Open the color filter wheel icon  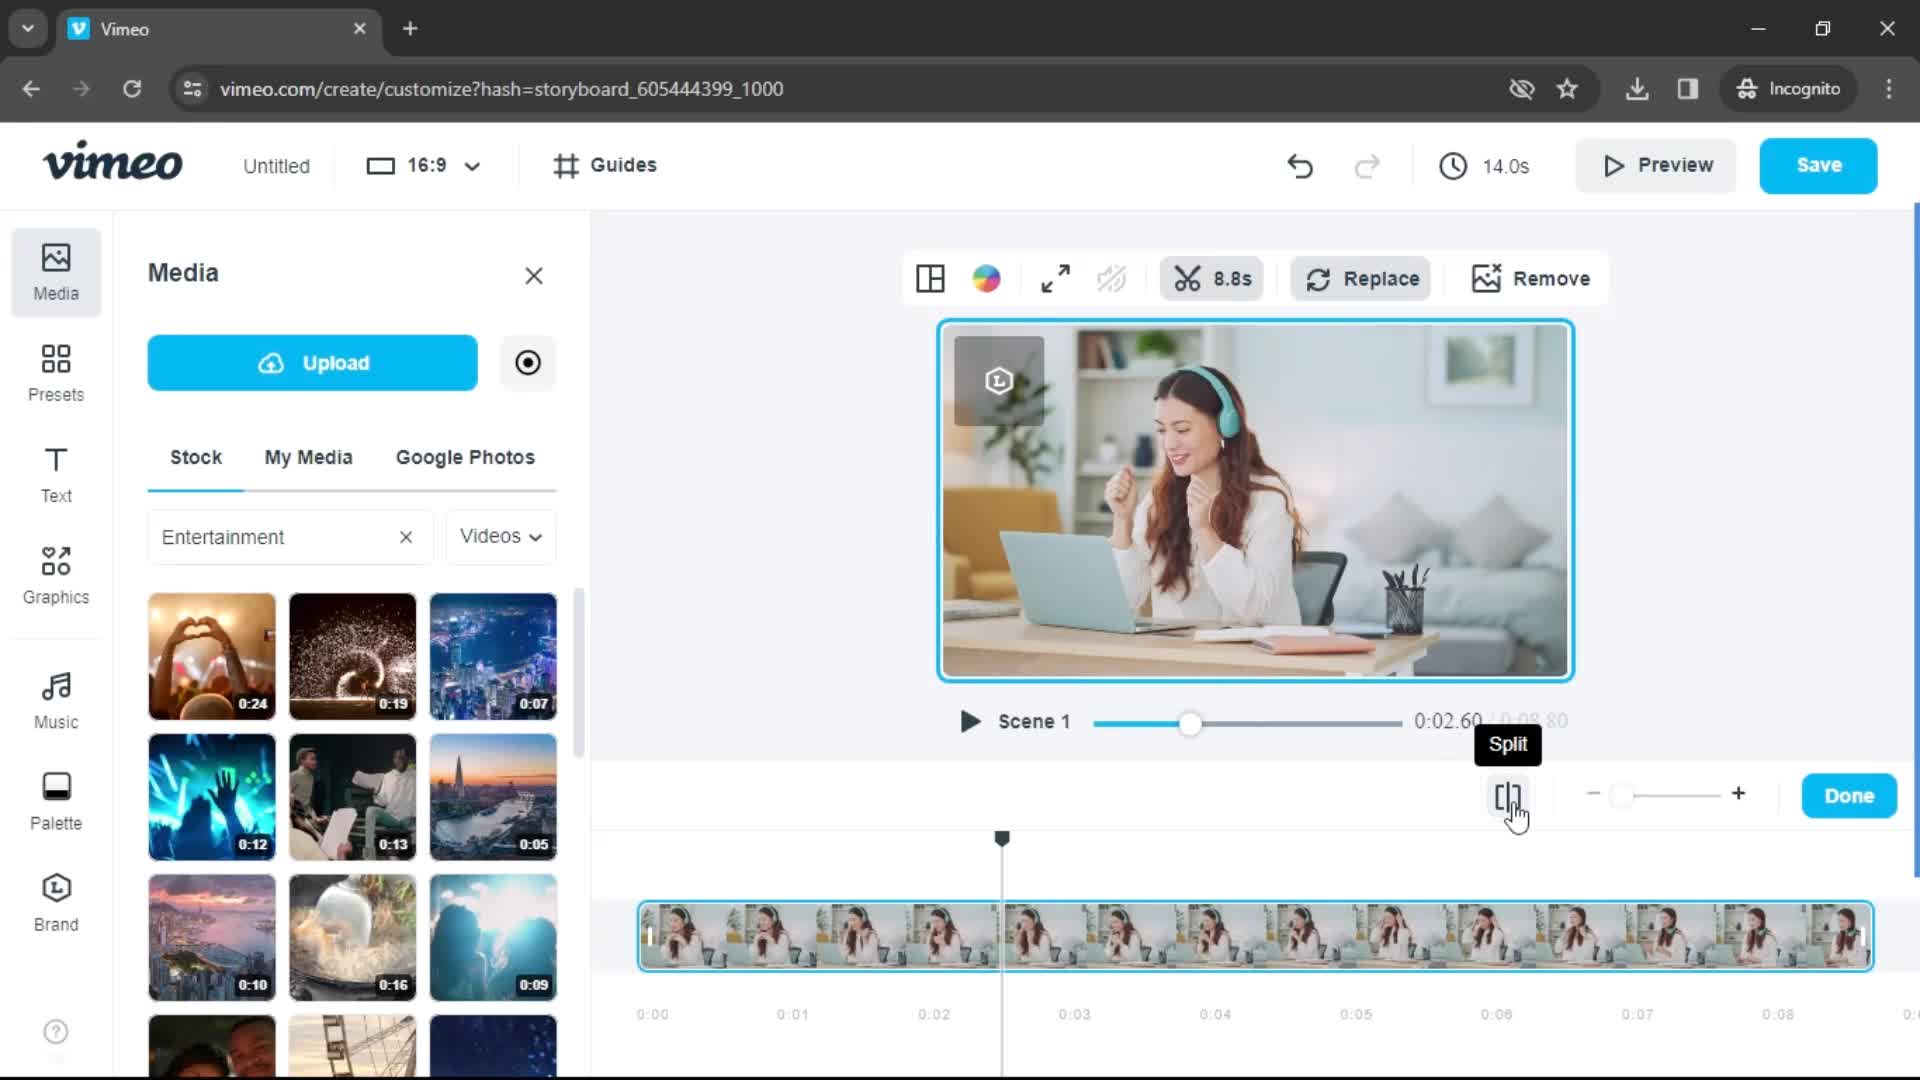click(x=986, y=279)
